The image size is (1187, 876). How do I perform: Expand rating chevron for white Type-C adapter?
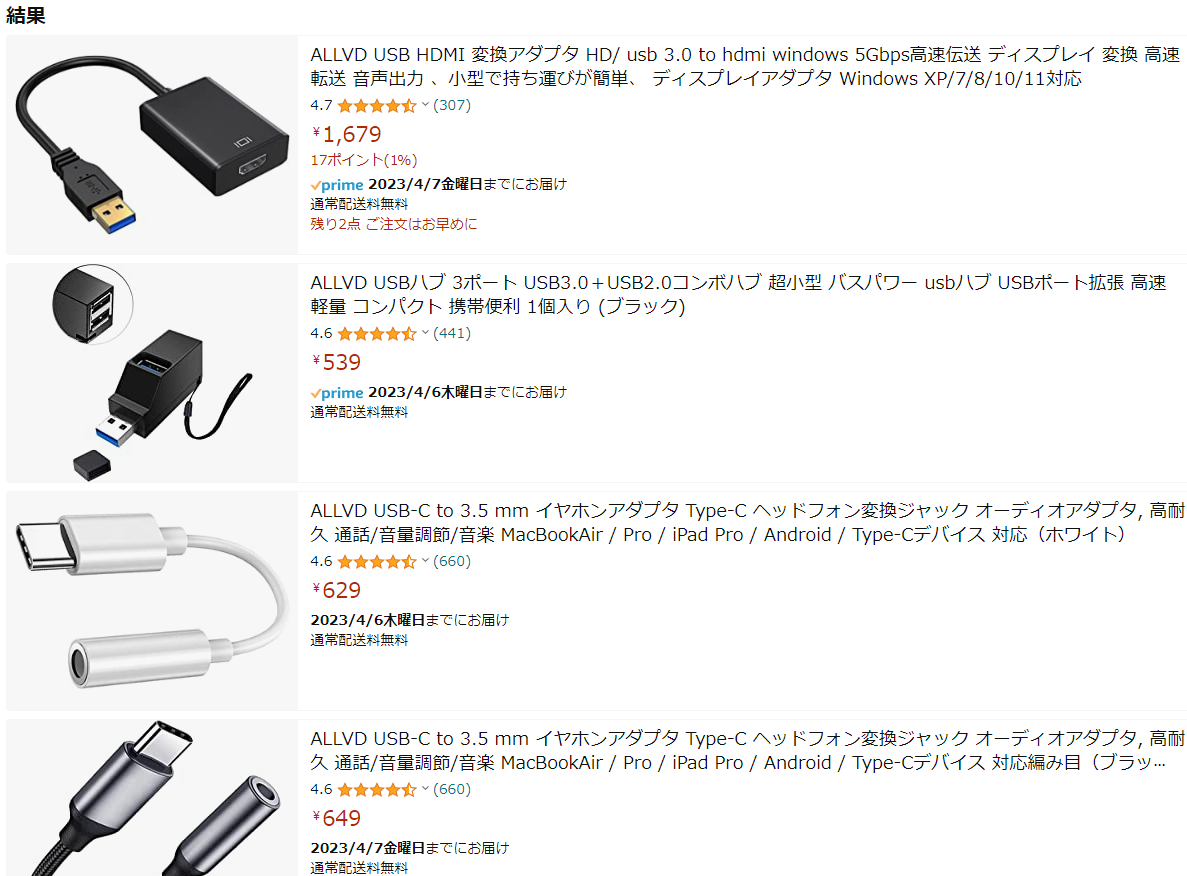(425, 561)
